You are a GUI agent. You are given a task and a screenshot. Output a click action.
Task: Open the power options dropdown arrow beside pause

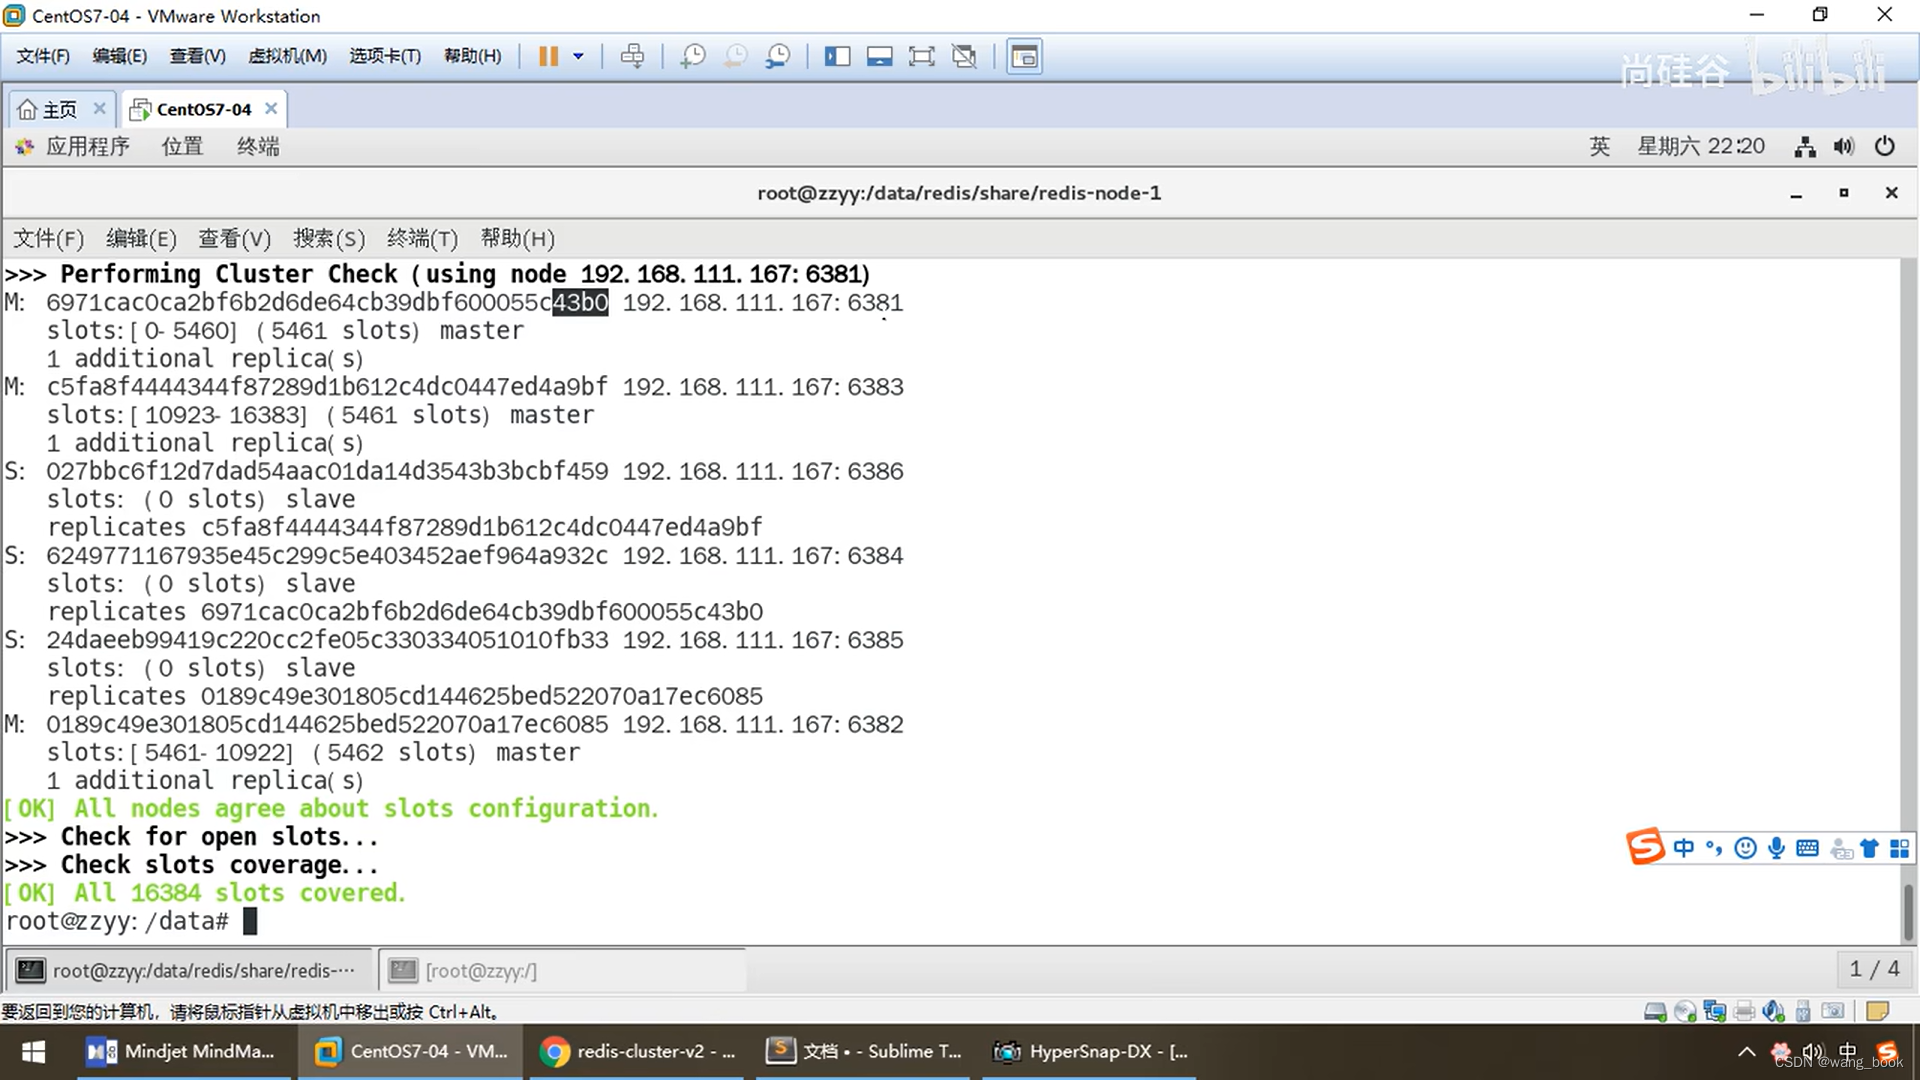pyautogui.click(x=578, y=56)
